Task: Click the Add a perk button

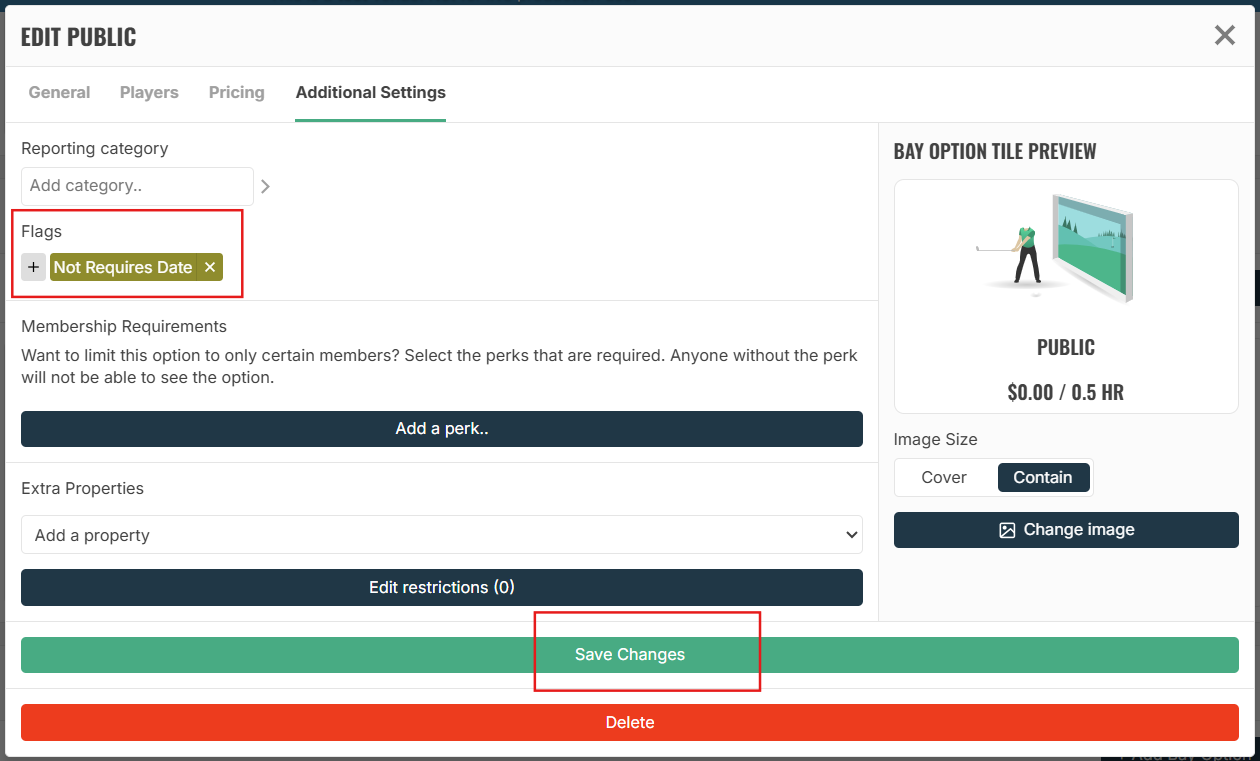Action: point(442,429)
